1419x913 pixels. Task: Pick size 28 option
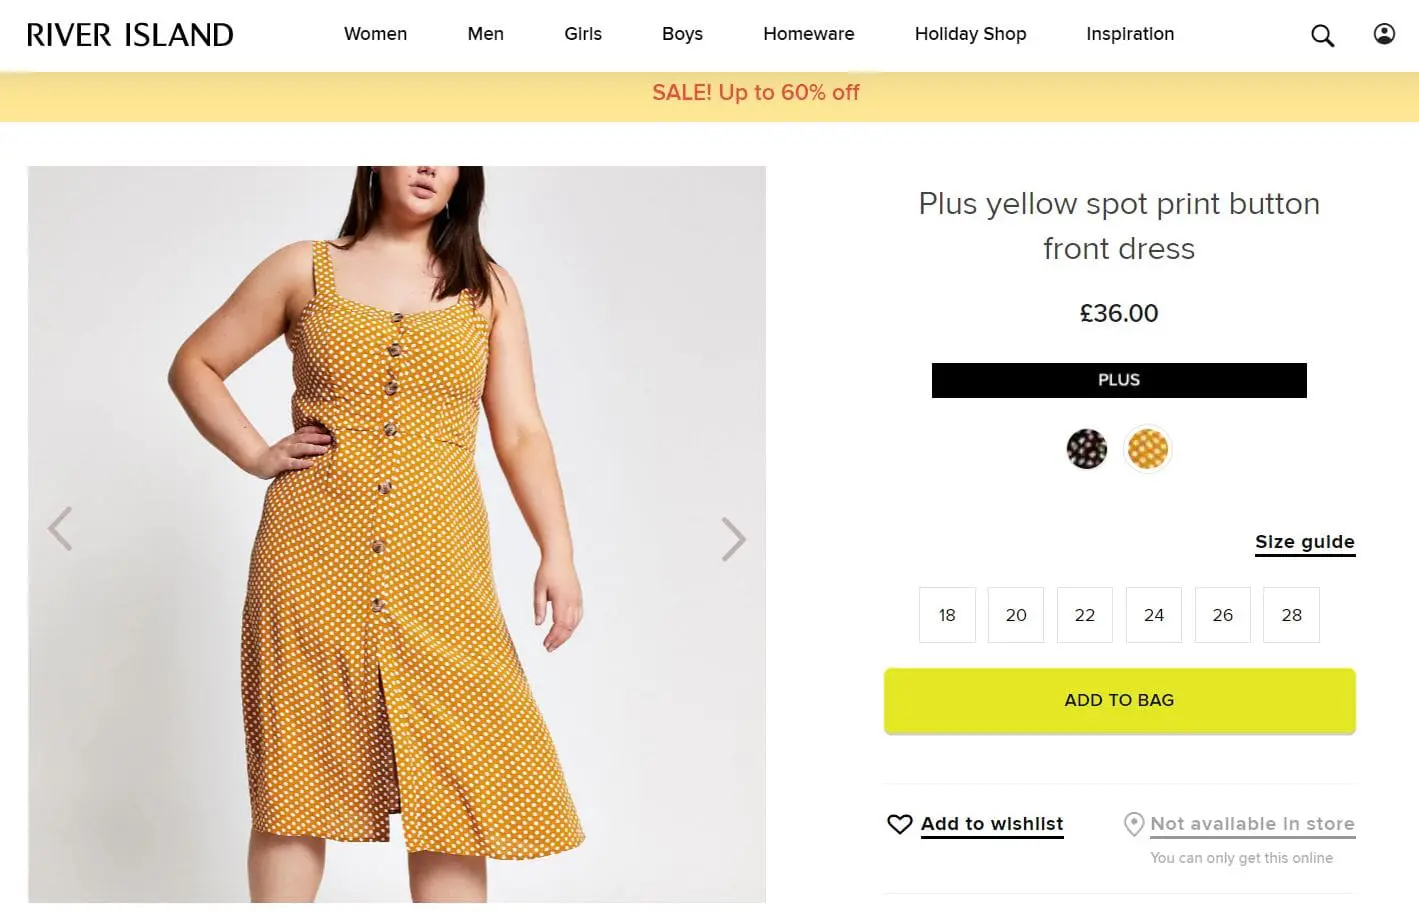tap(1292, 615)
